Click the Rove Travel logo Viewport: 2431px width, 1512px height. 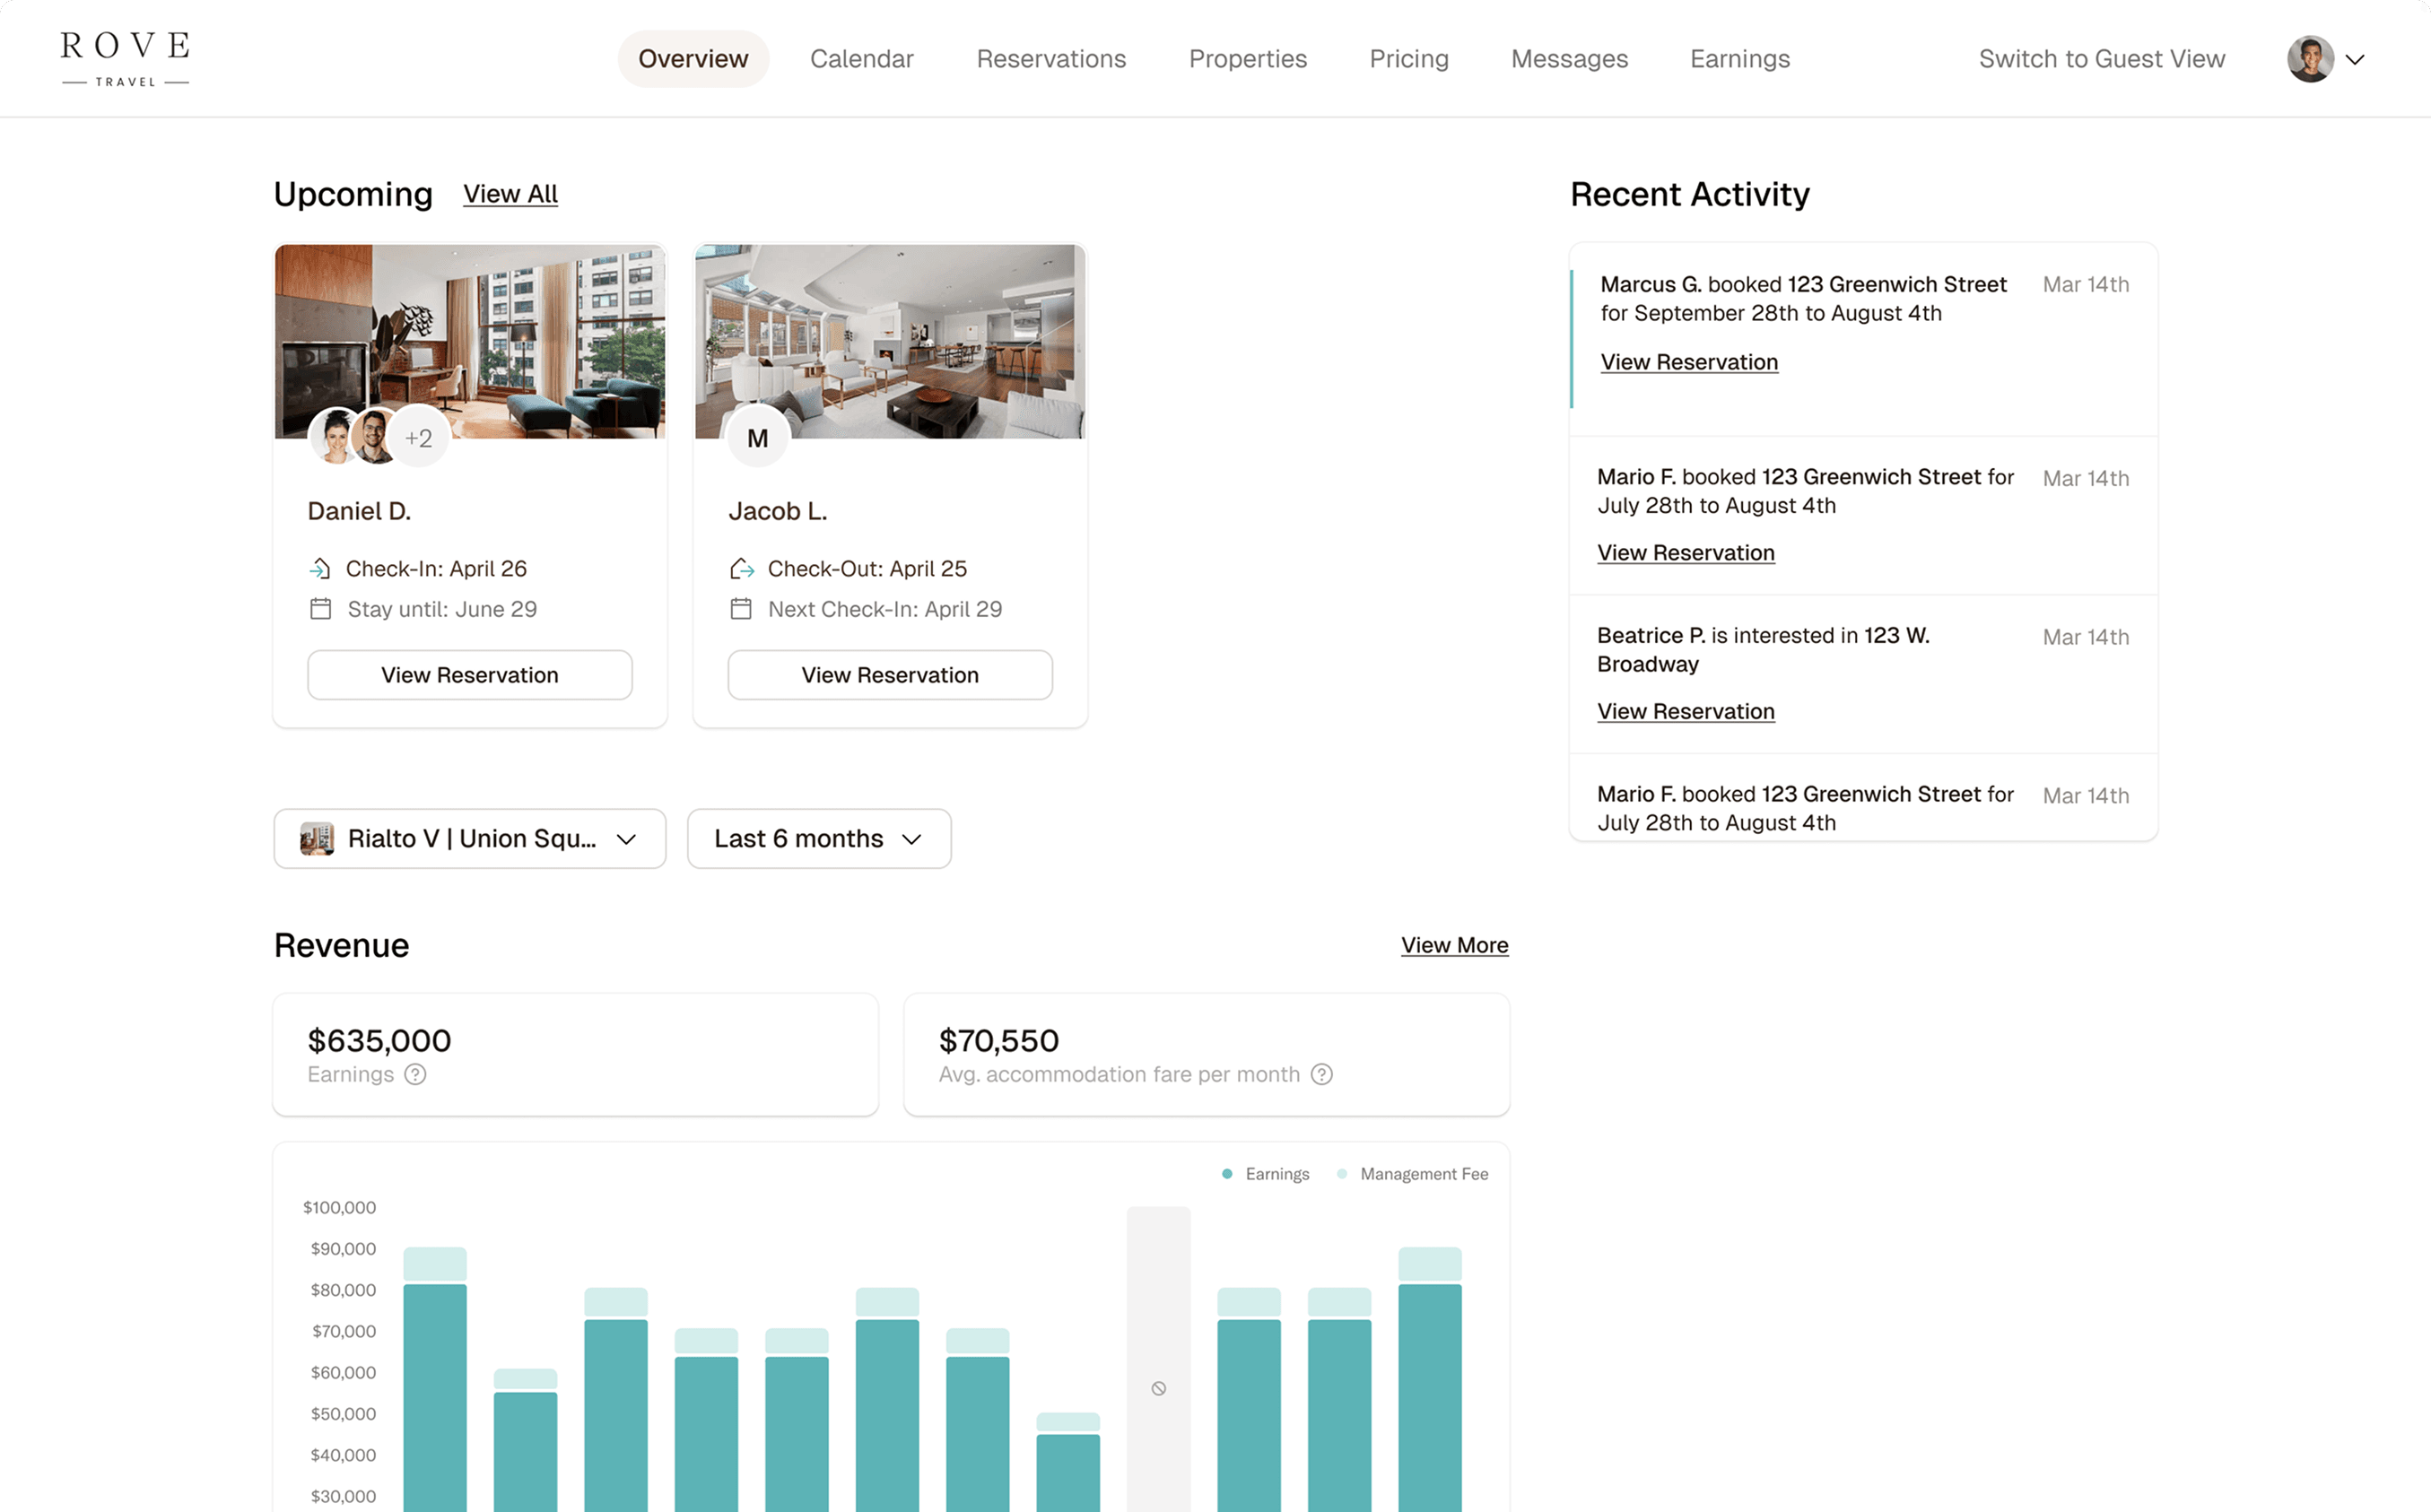(125, 59)
